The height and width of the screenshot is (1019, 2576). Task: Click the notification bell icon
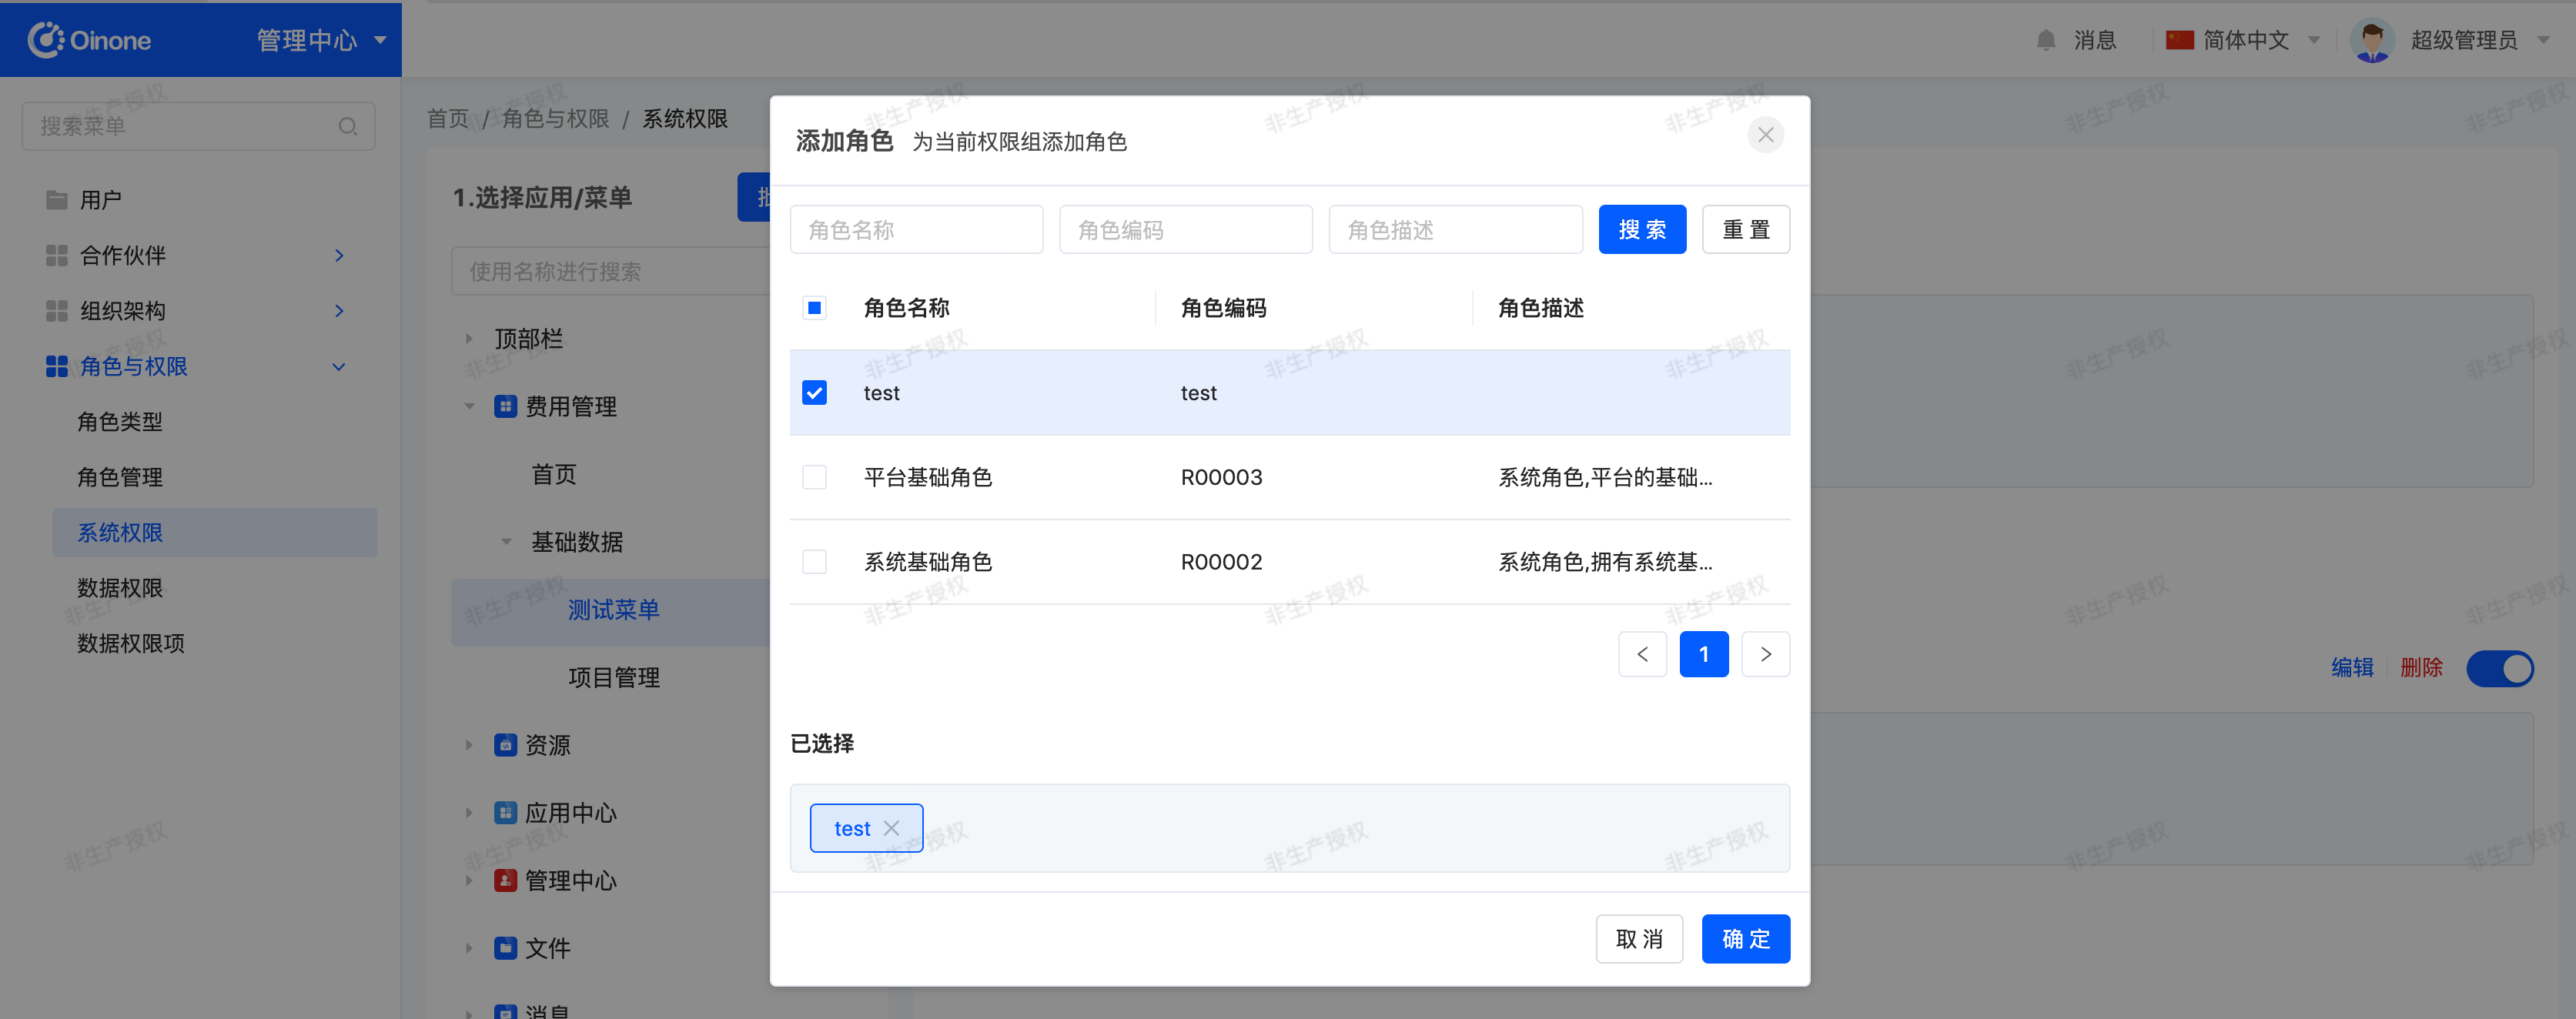click(x=2045, y=40)
